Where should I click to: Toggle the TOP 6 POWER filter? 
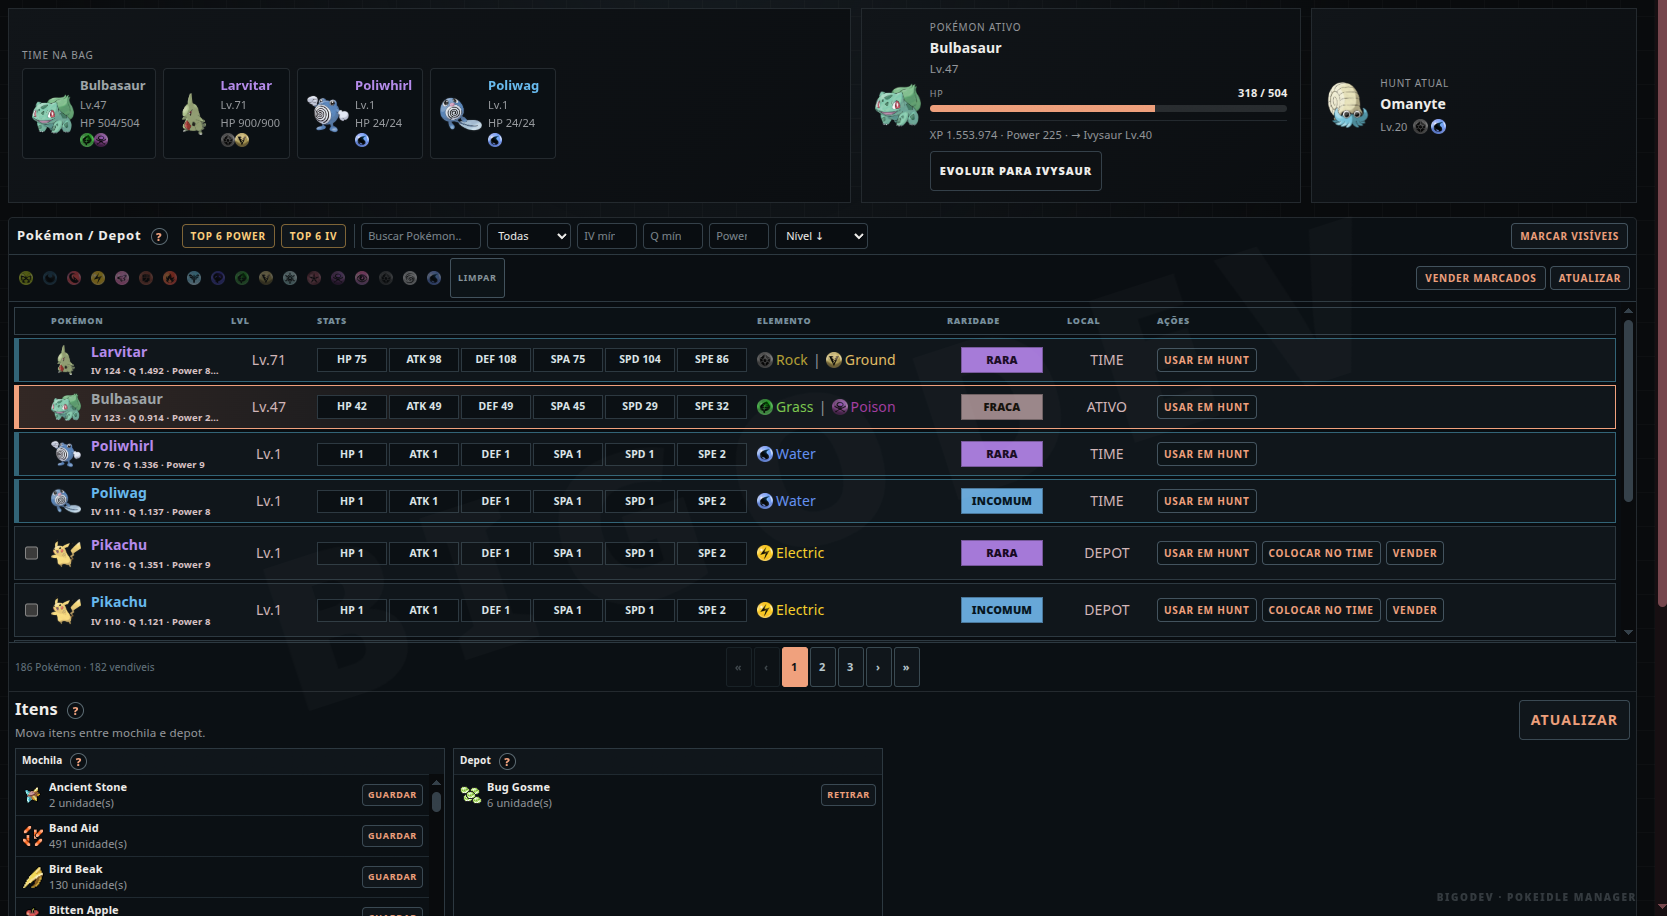228,236
